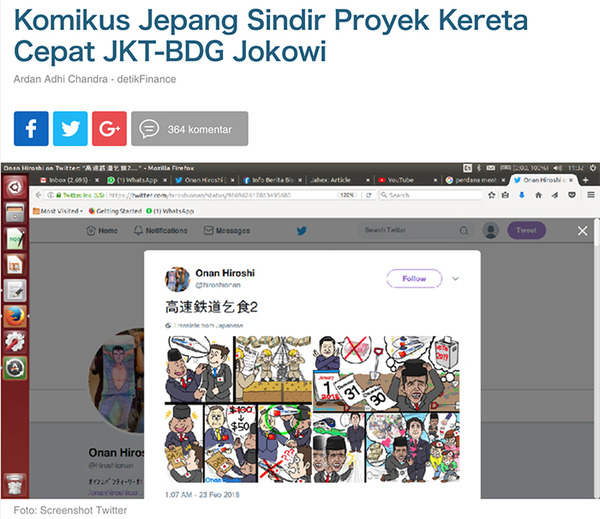Open the tweet timestamp 23 Feb 2018
The height and width of the screenshot is (519, 600).
[x=202, y=495]
